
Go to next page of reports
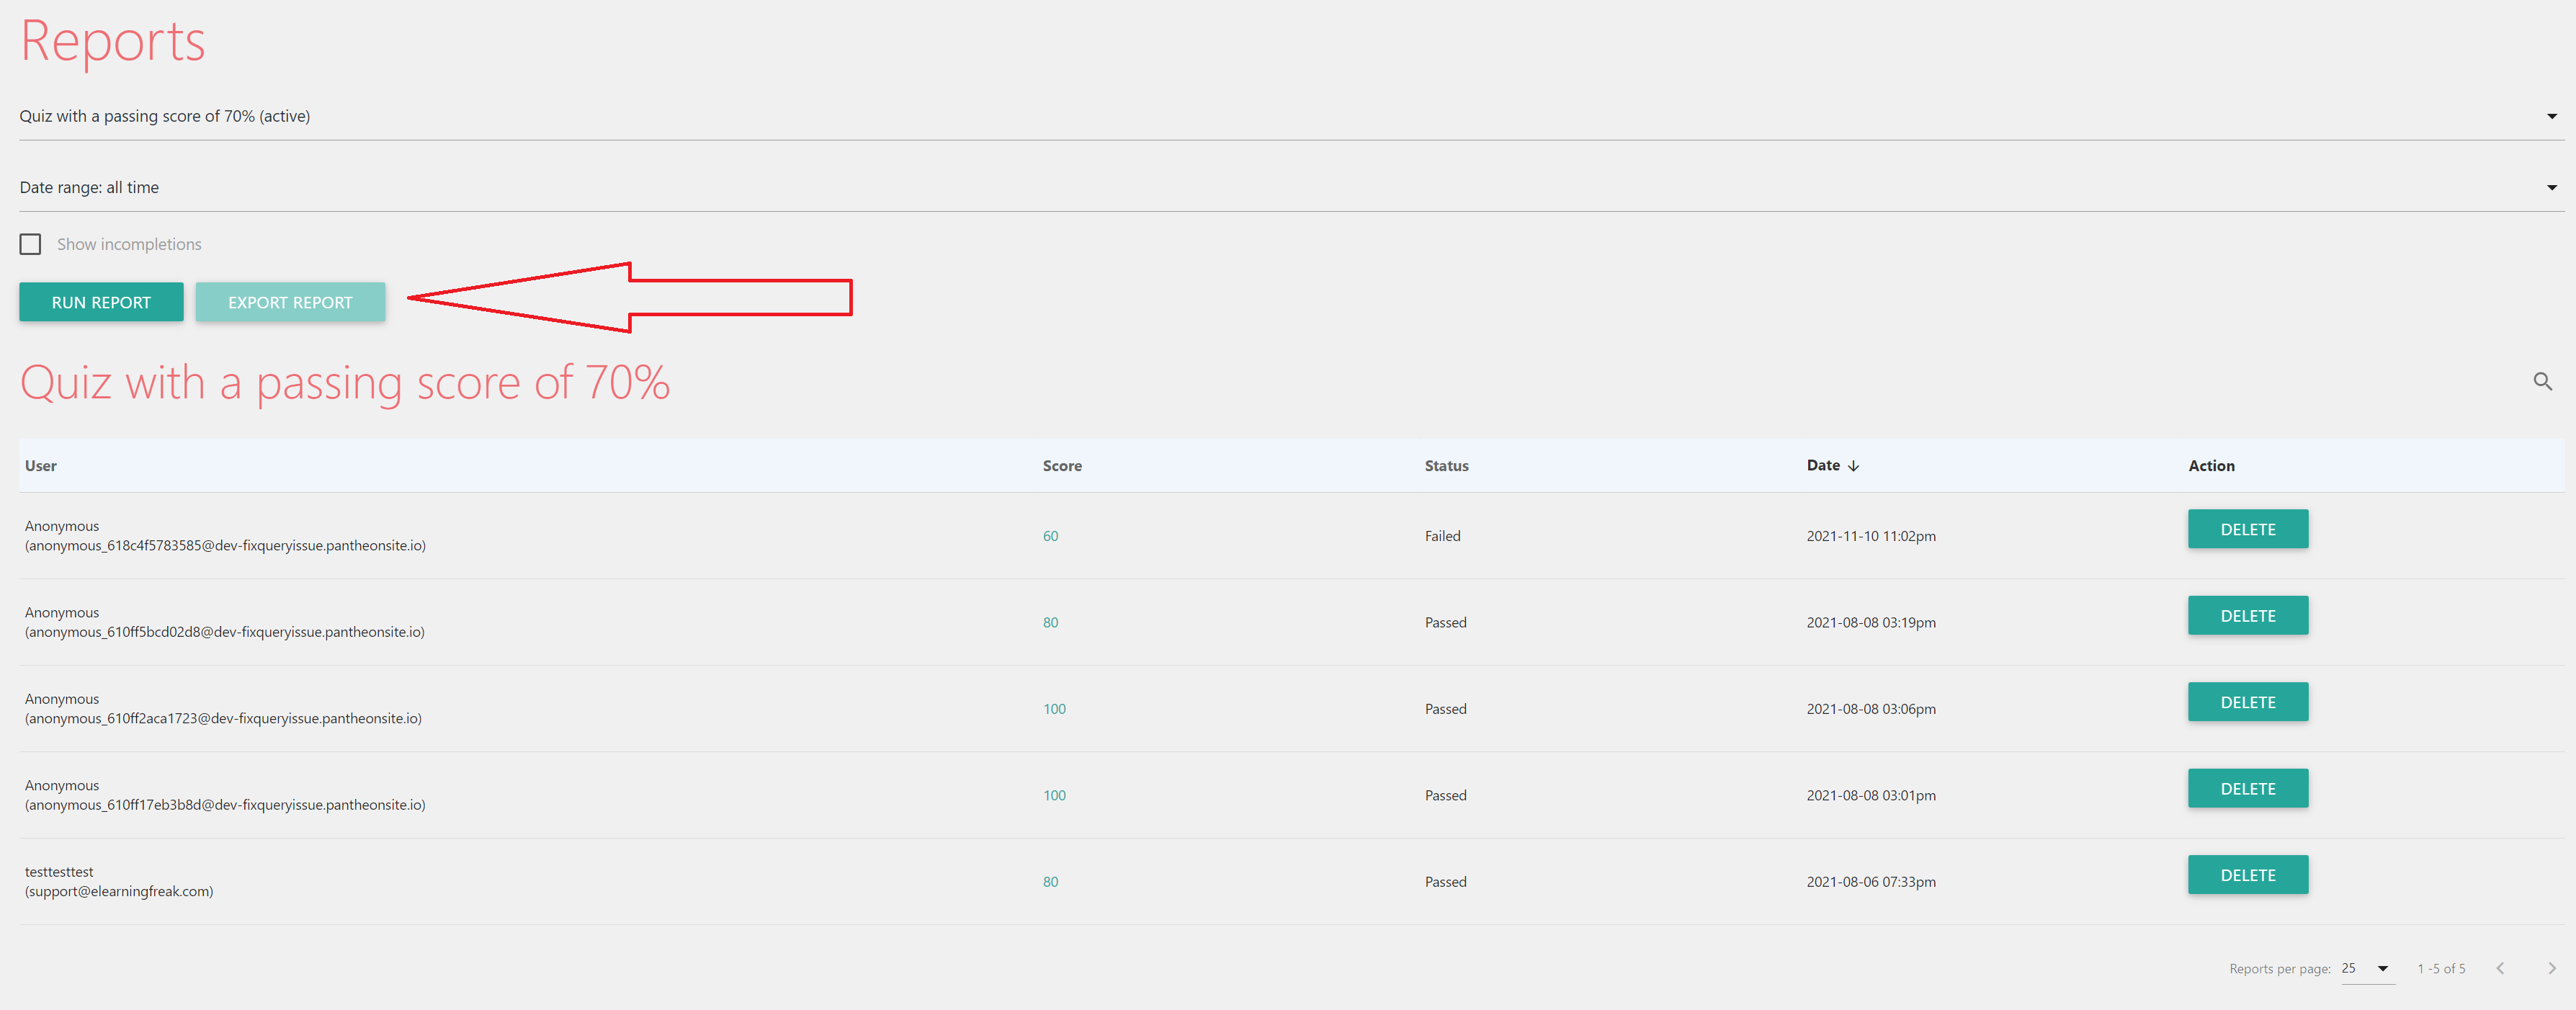click(x=2551, y=968)
